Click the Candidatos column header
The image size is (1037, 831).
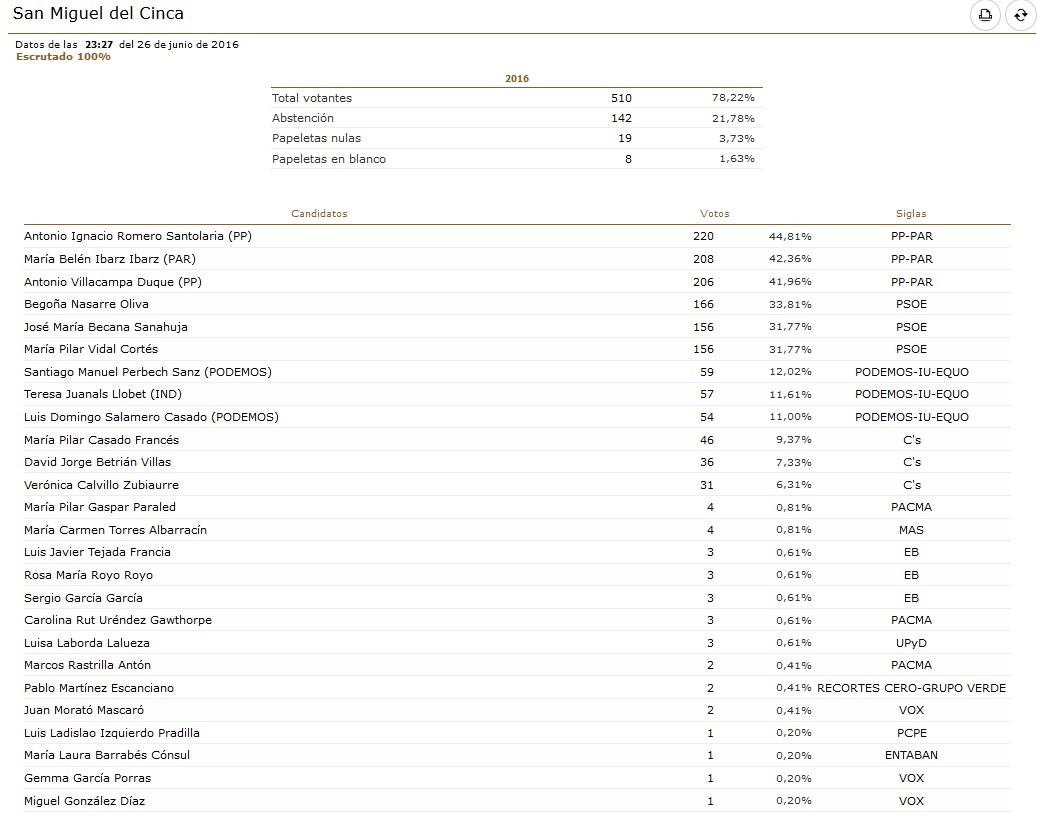(319, 214)
